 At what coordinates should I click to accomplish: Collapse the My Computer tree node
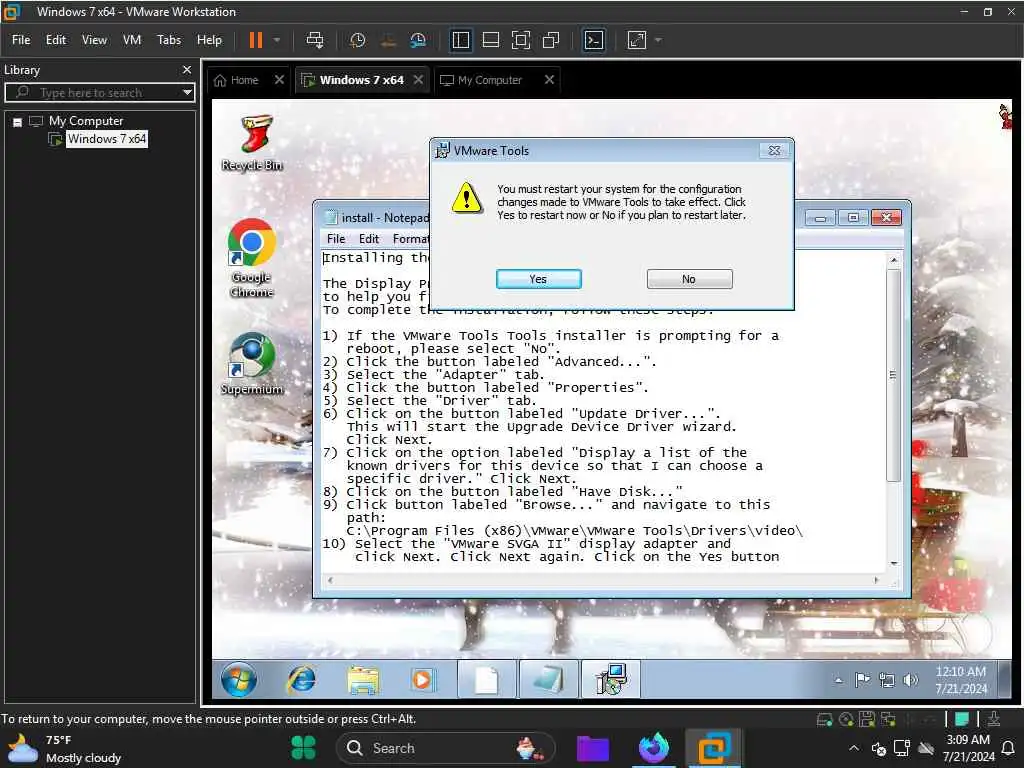18,122
